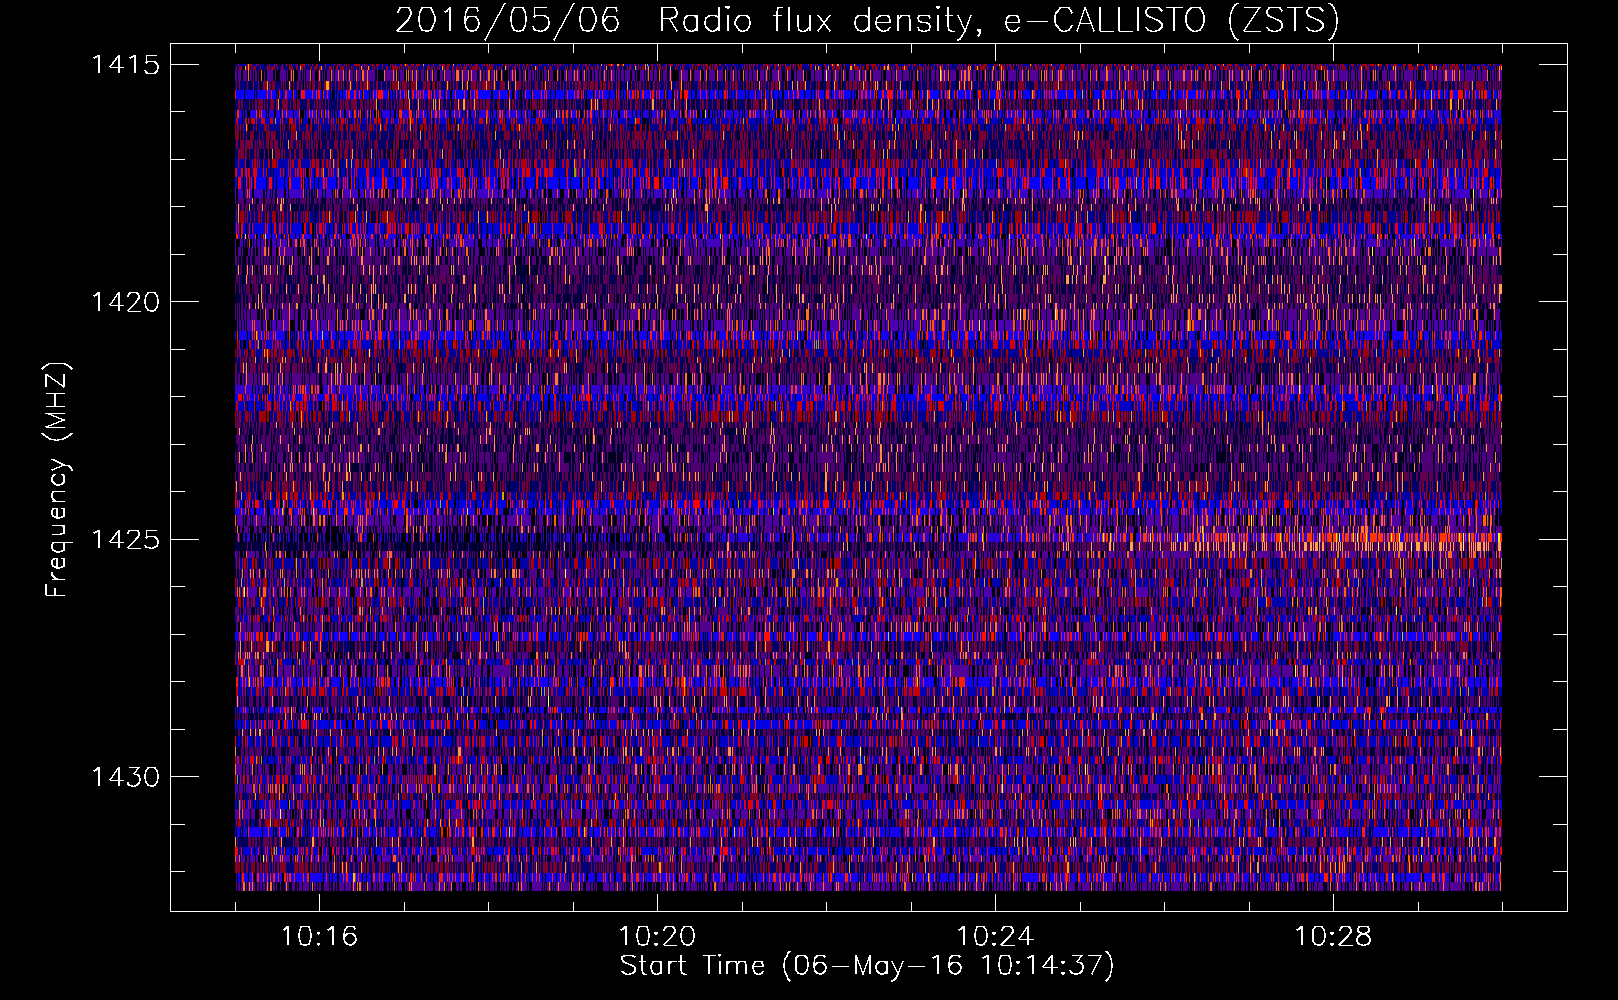Screen dimensions: 1618x1000
Task: Click the 1415 frequency tick label
Action: pyautogui.click(x=125, y=65)
